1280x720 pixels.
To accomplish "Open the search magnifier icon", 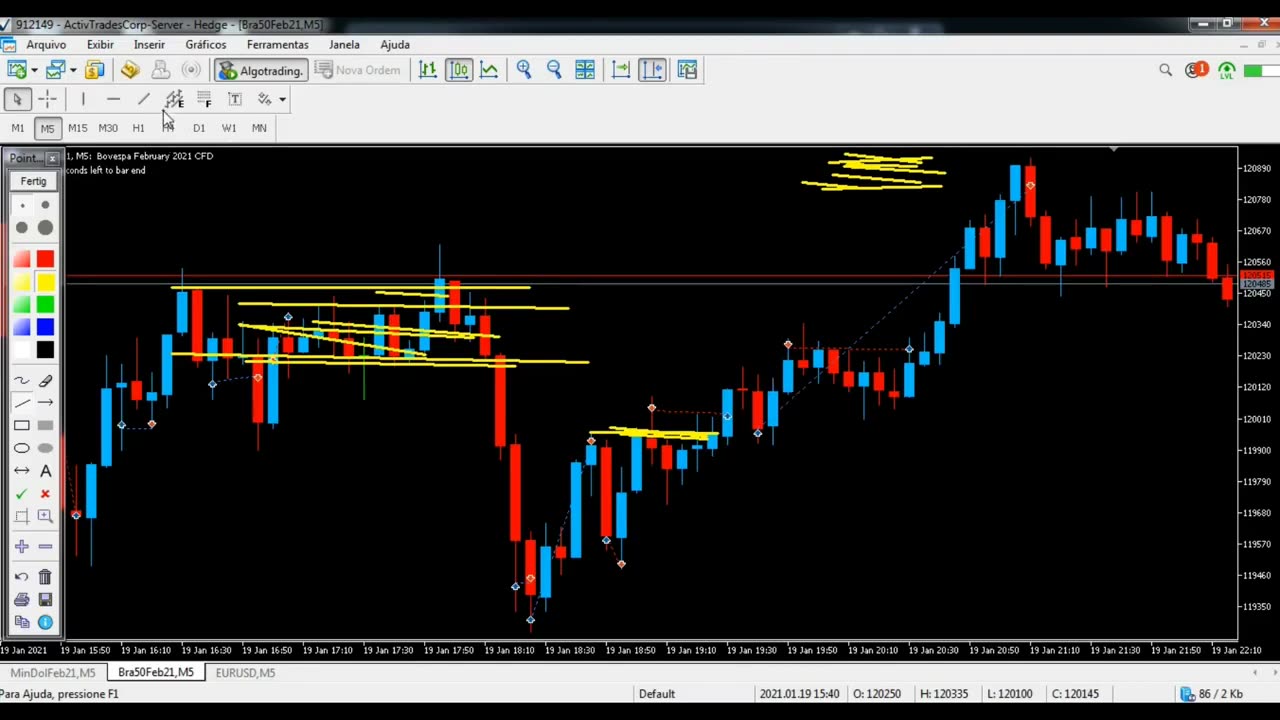I will 1166,70.
